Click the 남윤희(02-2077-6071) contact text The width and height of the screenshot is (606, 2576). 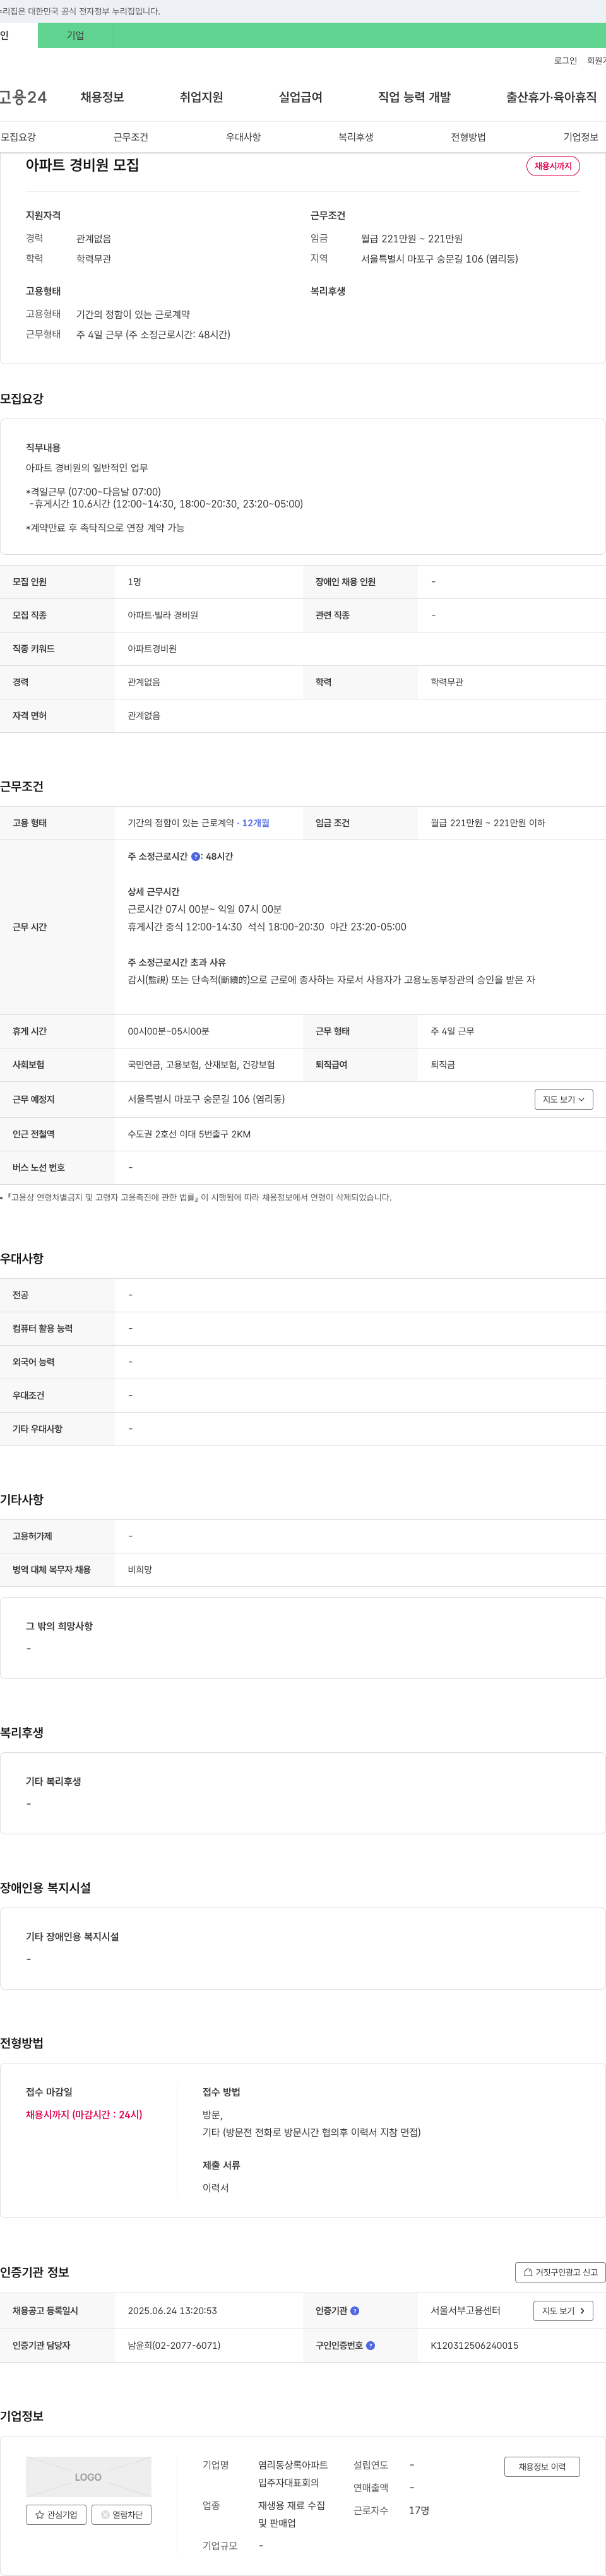tap(174, 2345)
